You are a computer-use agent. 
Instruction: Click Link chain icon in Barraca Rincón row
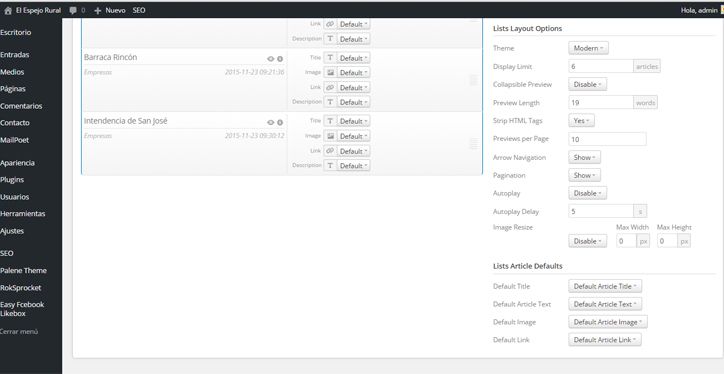click(330, 87)
